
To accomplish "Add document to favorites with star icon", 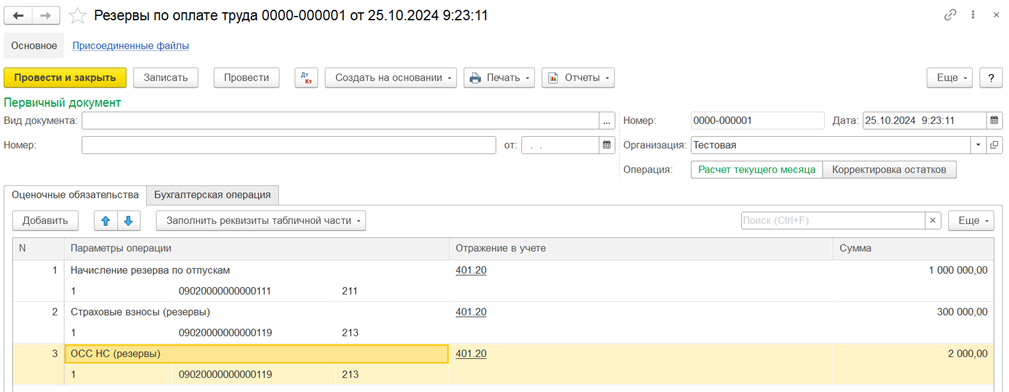I will click(x=77, y=15).
